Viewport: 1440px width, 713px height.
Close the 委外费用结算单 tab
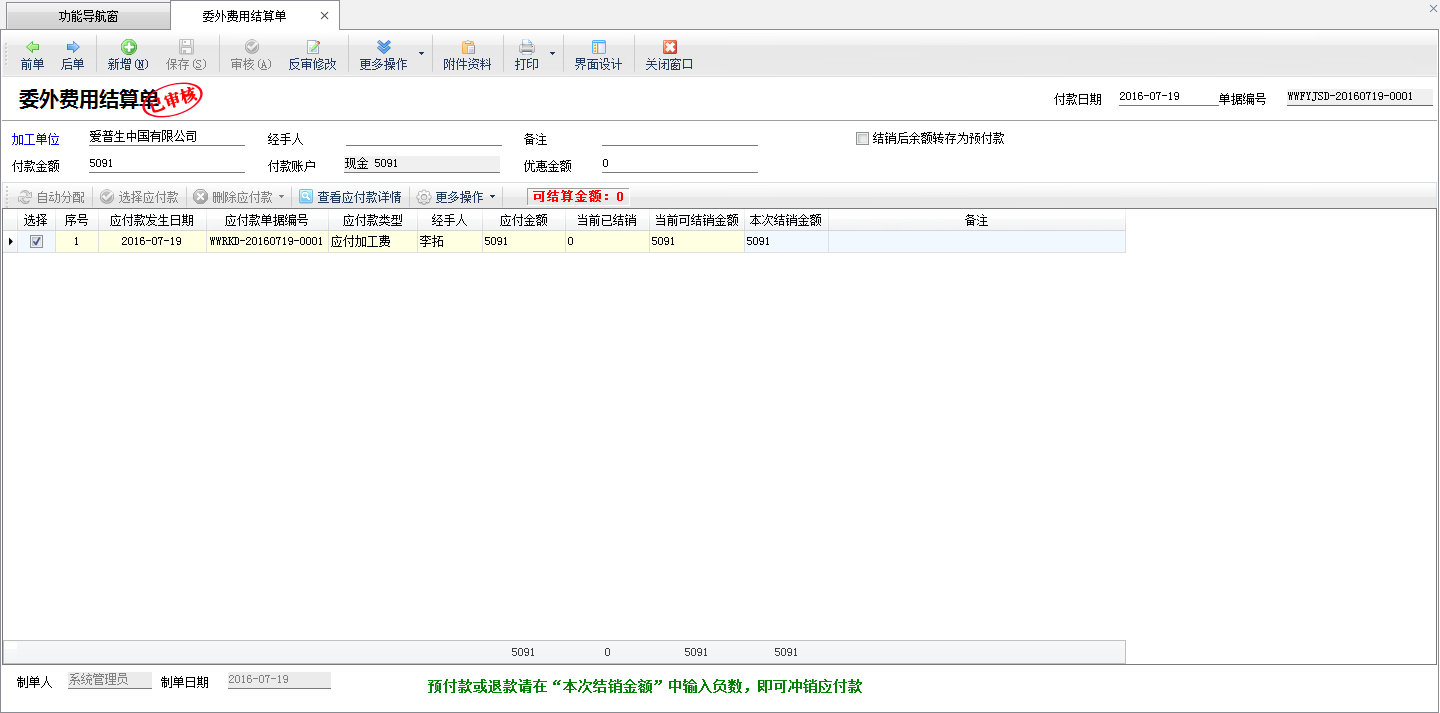(x=324, y=16)
